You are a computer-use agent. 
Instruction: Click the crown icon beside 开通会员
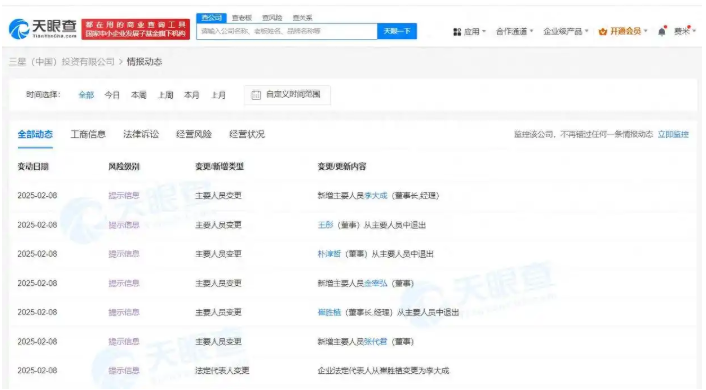tap(603, 32)
